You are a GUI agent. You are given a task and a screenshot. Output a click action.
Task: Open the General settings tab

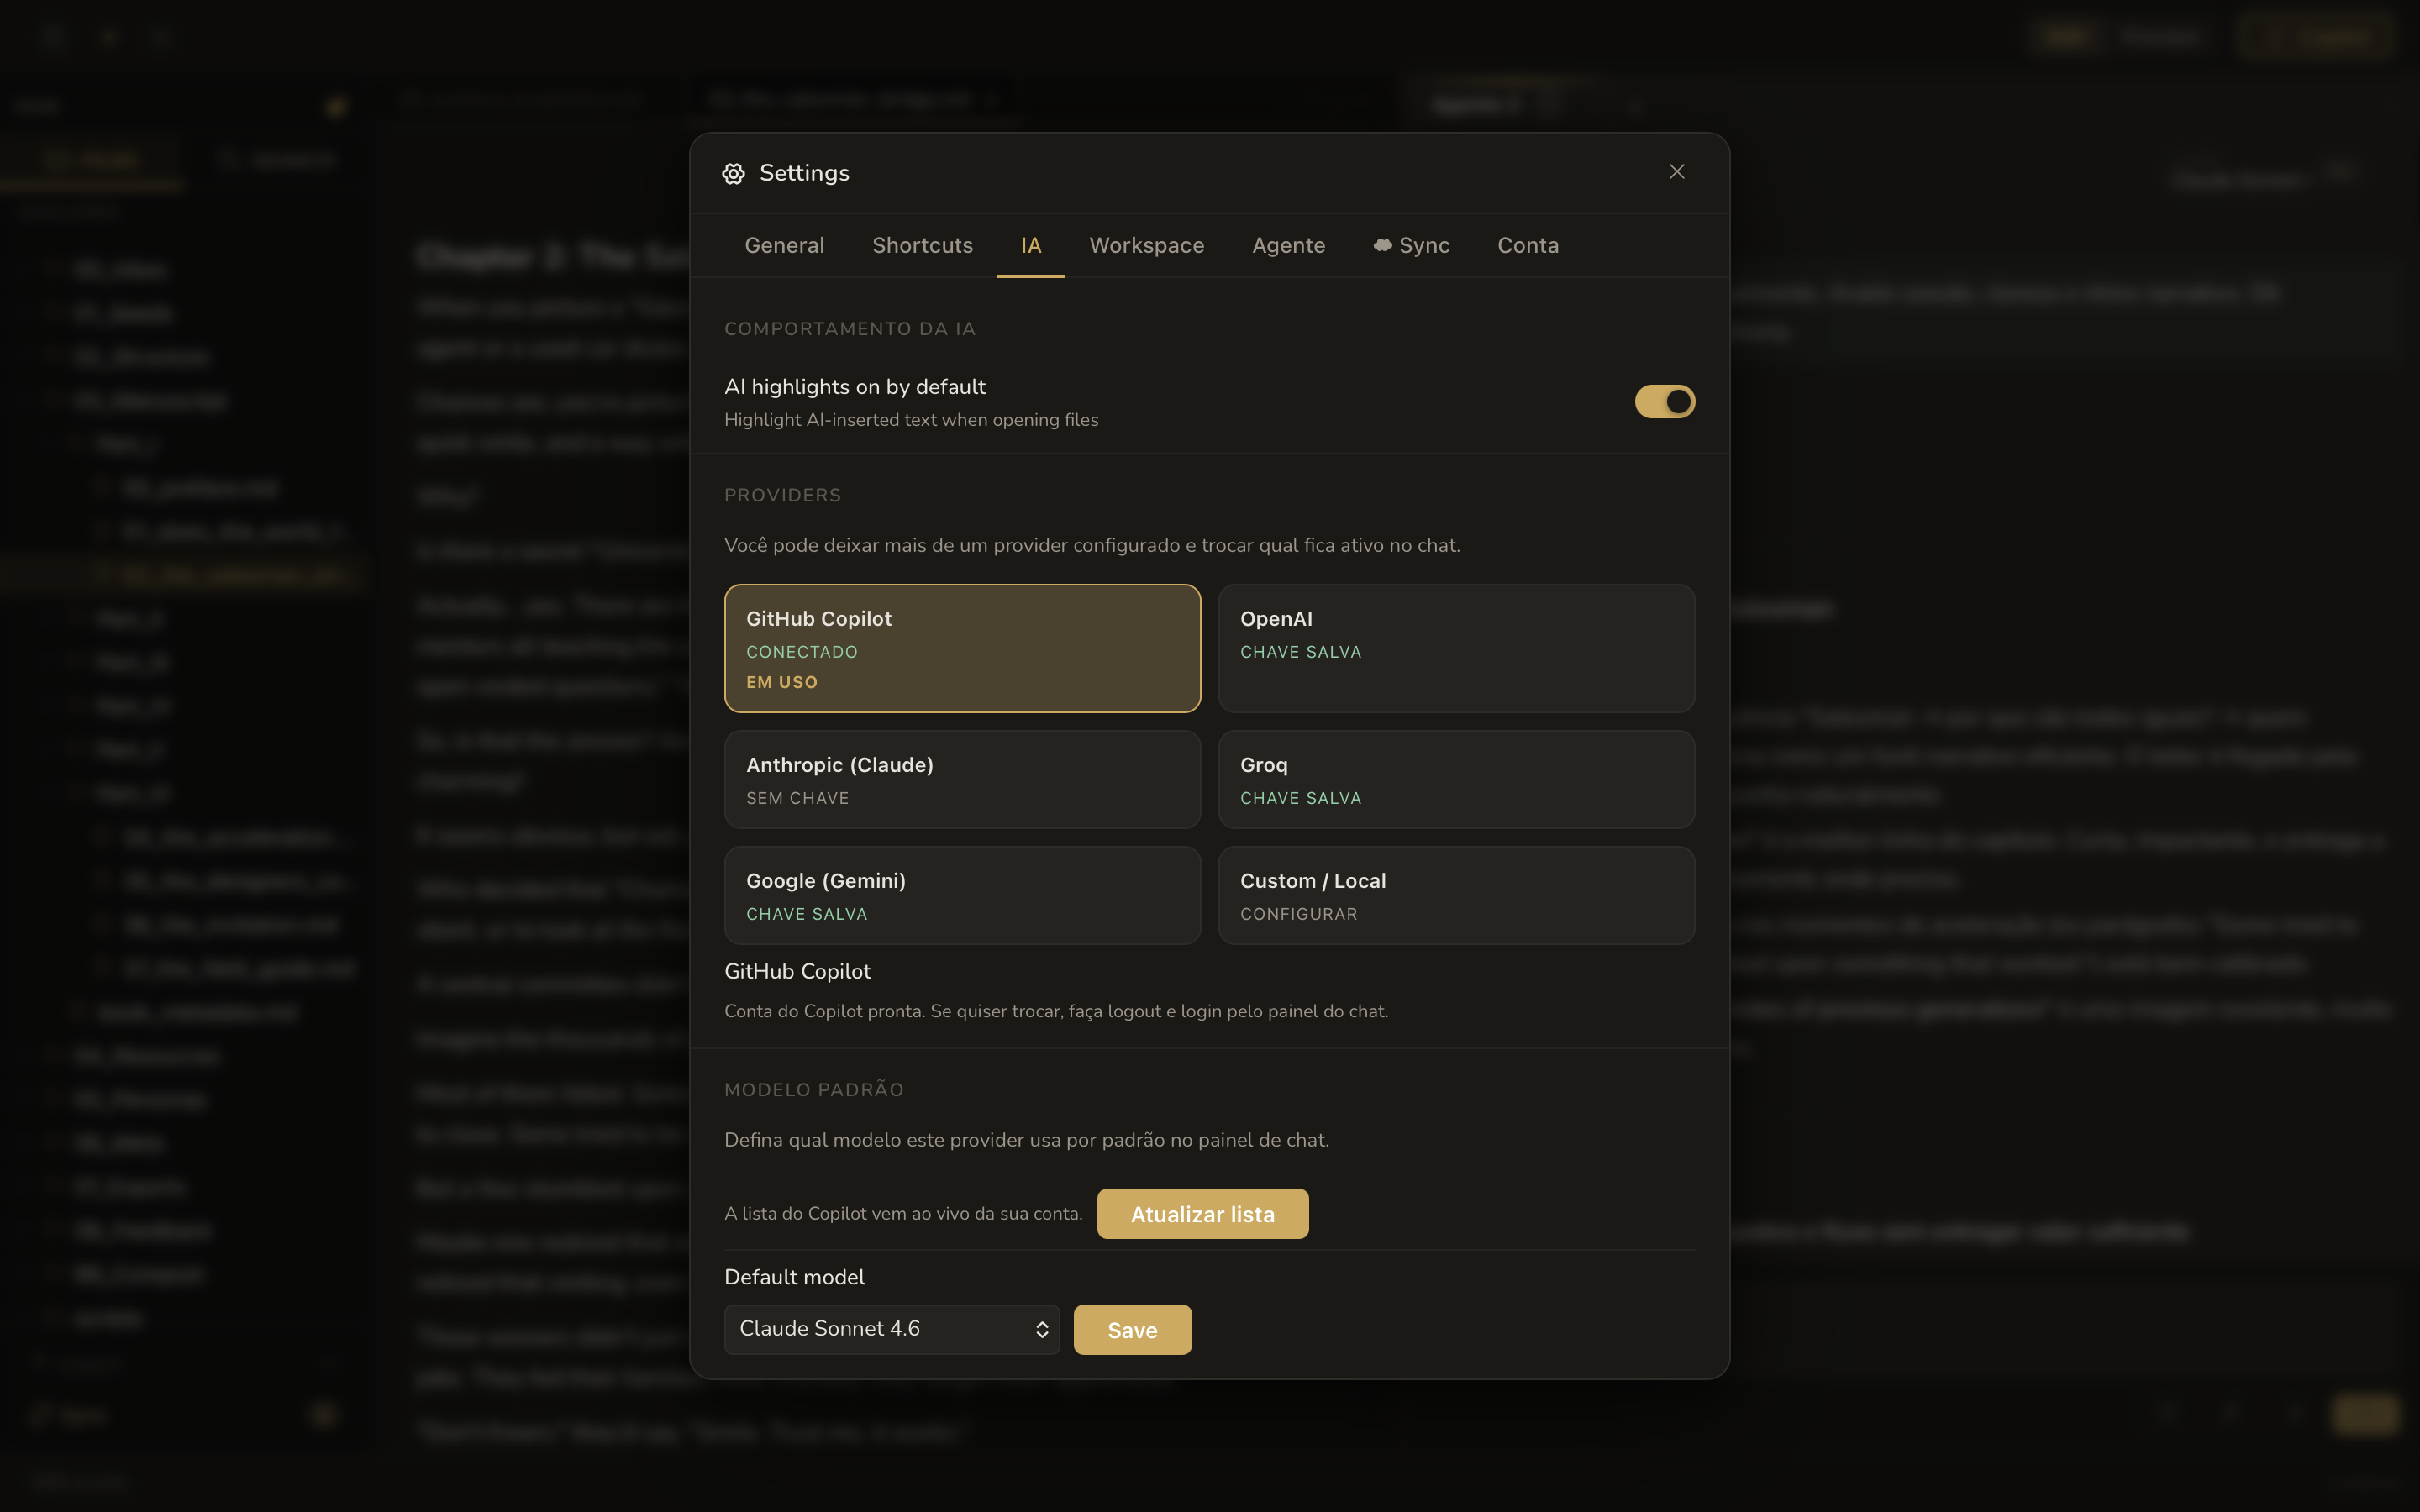pyautogui.click(x=784, y=245)
